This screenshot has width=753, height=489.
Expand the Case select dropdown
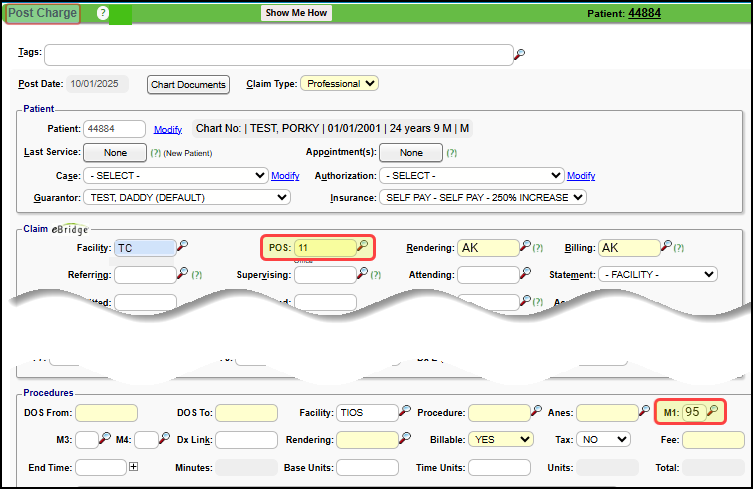175,176
